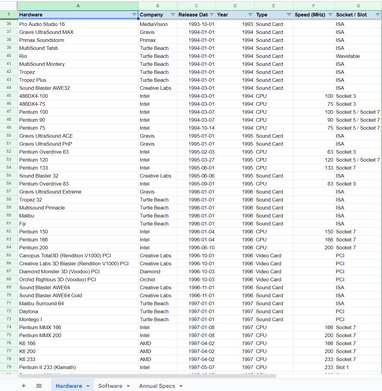Screen dimensions: 382x391
Task: Select the Company header cell
Action: coord(158,15)
